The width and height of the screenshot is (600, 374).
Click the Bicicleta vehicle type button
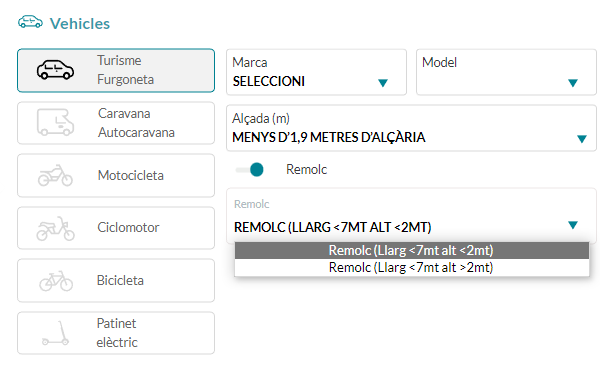pyautogui.click(x=116, y=281)
